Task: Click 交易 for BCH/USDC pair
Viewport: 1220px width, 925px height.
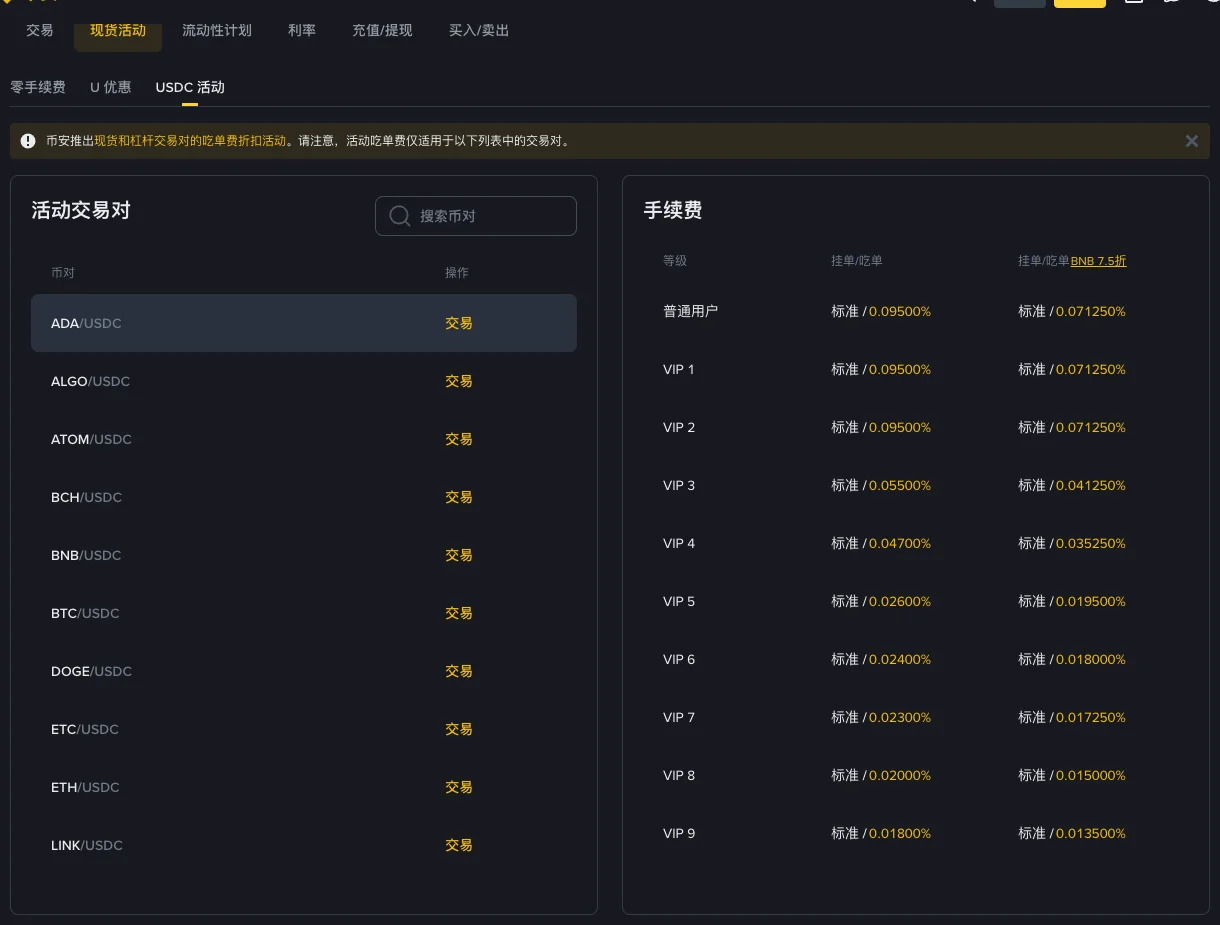Action: coord(459,497)
